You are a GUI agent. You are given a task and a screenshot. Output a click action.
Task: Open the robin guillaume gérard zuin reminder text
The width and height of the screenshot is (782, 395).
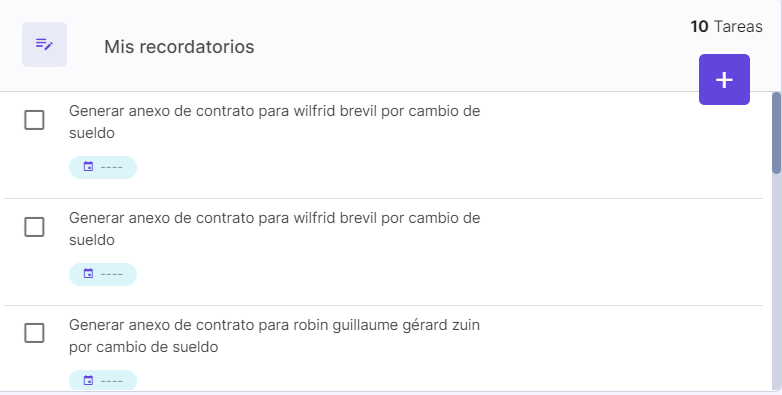(x=274, y=336)
